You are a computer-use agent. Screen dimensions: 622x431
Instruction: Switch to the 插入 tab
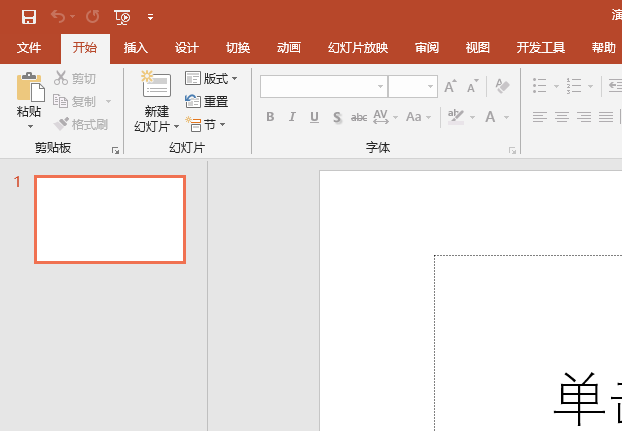coord(136,48)
